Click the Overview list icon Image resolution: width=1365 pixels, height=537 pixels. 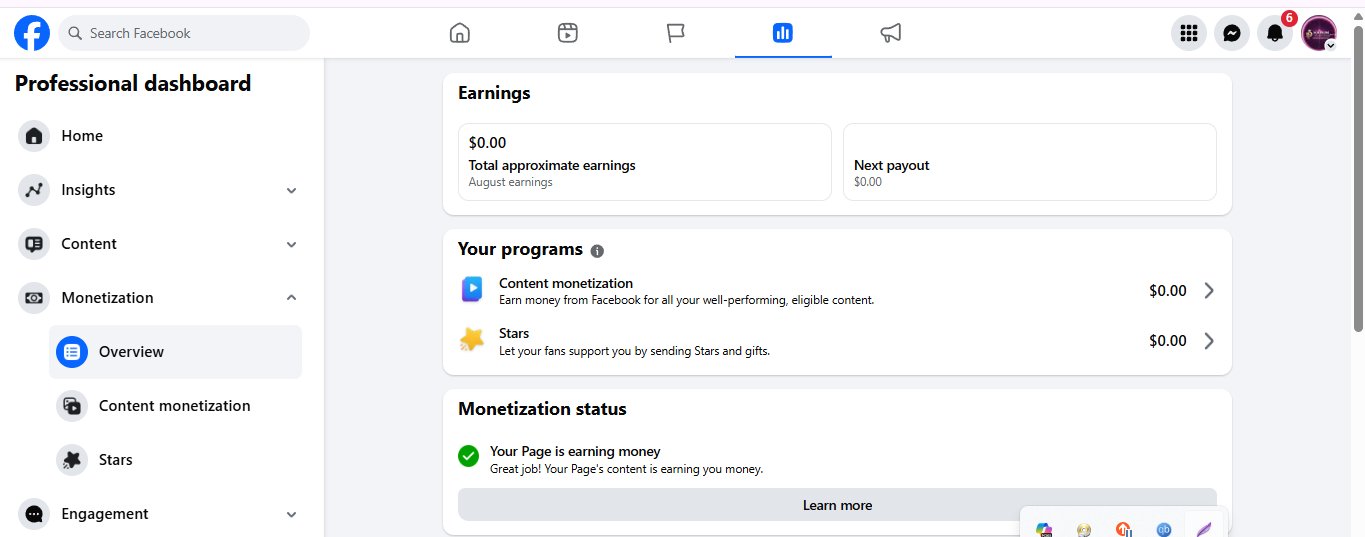72,352
